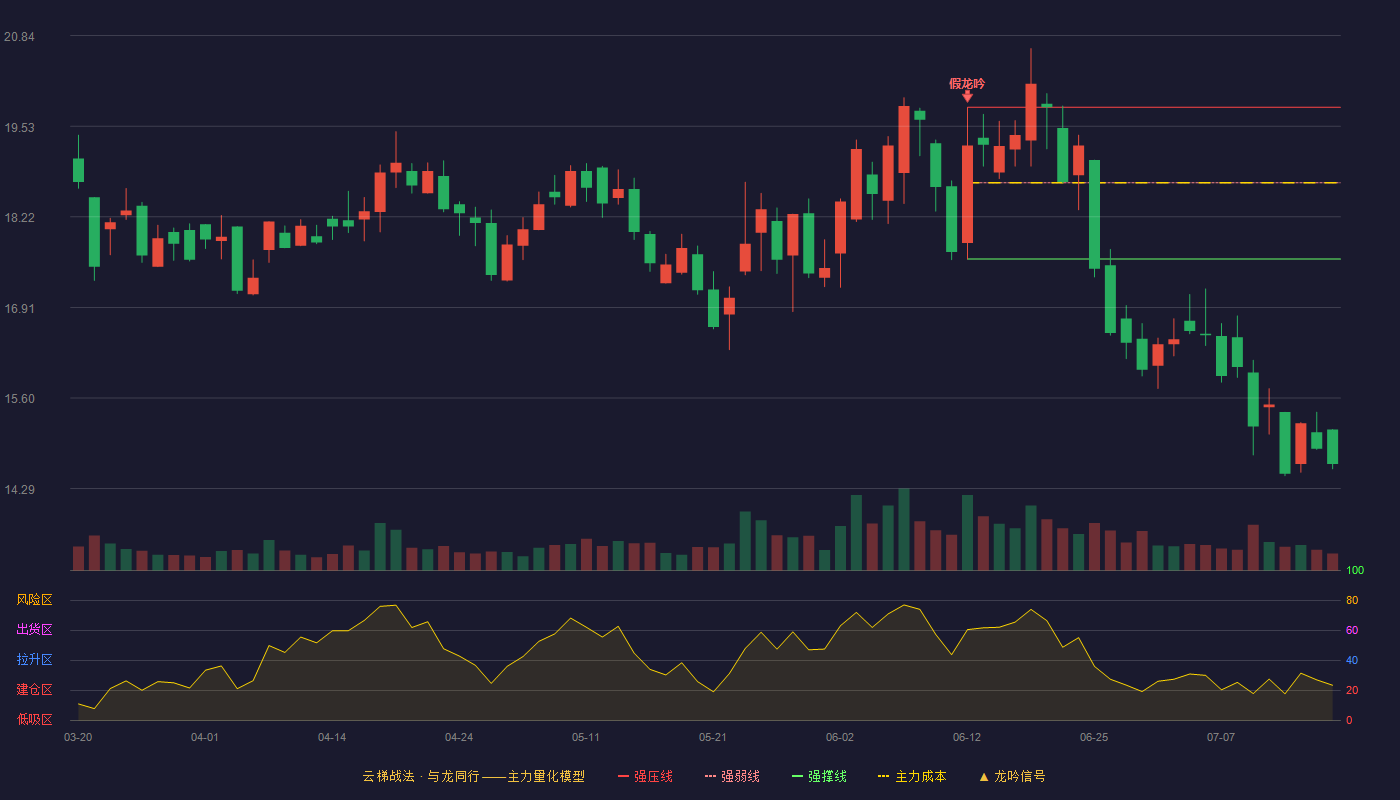Click the purple 60 indicator axis value

point(1352,630)
